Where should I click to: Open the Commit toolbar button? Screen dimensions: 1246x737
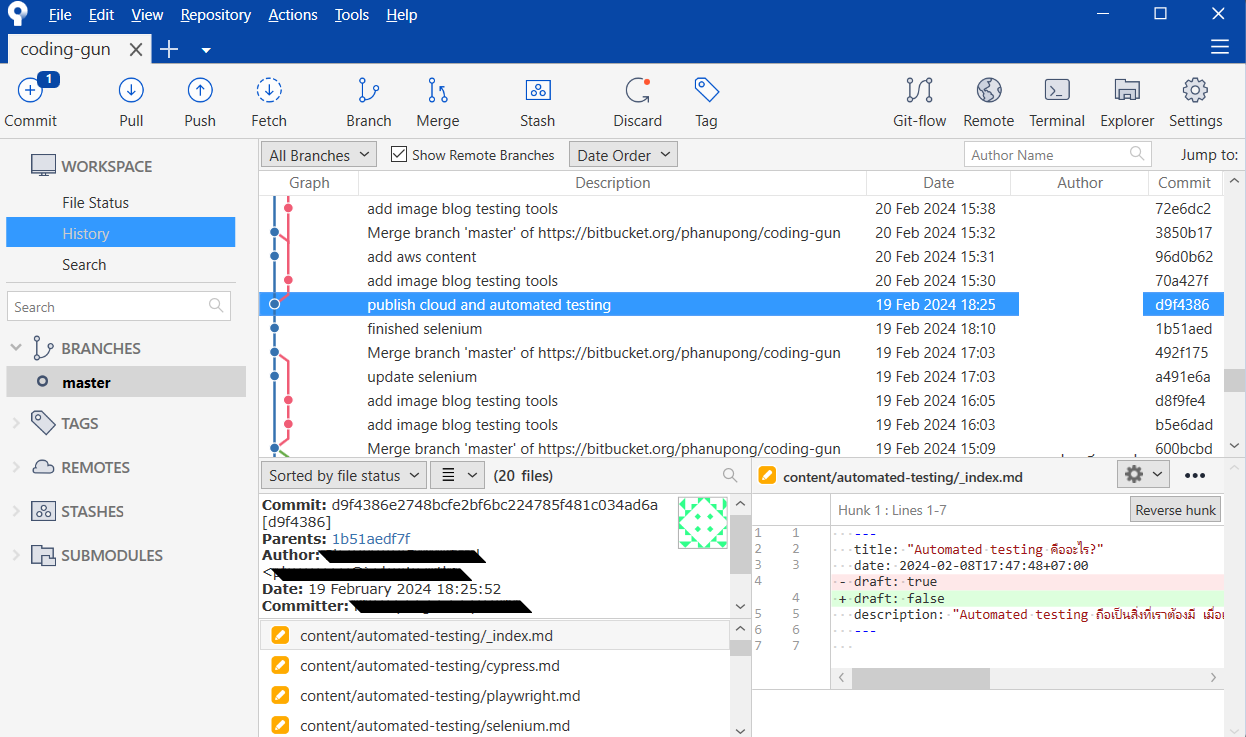tap(31, 101)
